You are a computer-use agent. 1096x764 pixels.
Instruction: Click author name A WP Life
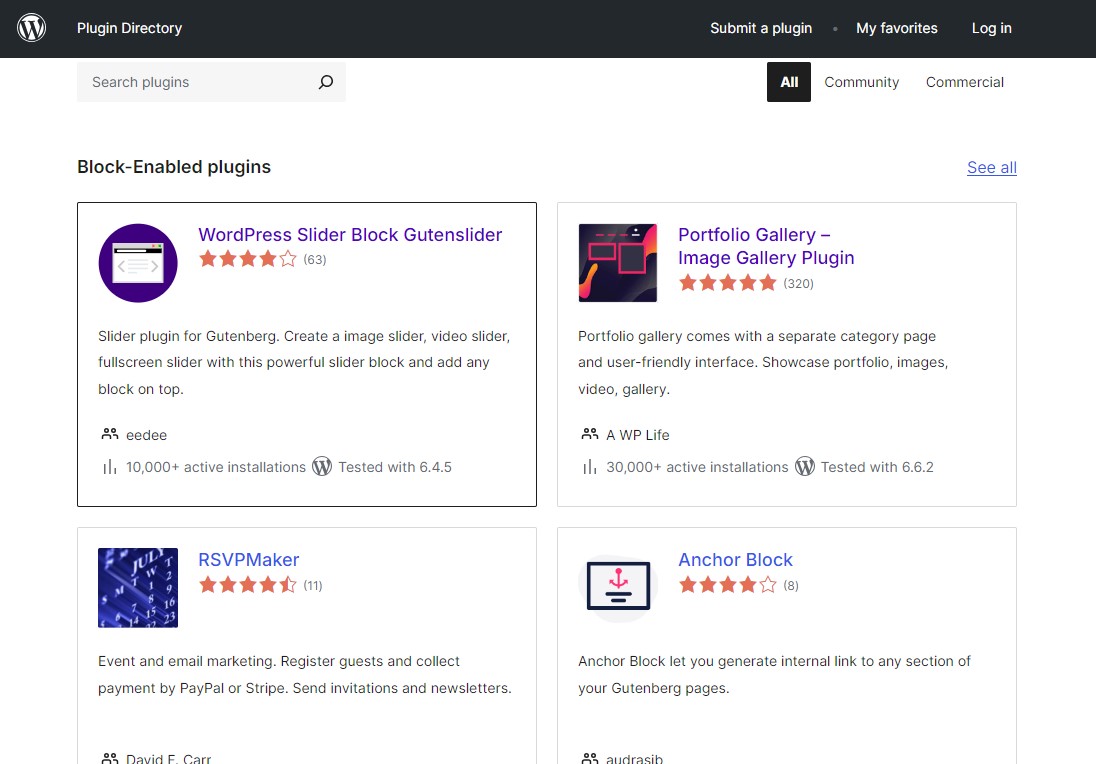pos(637,435)
